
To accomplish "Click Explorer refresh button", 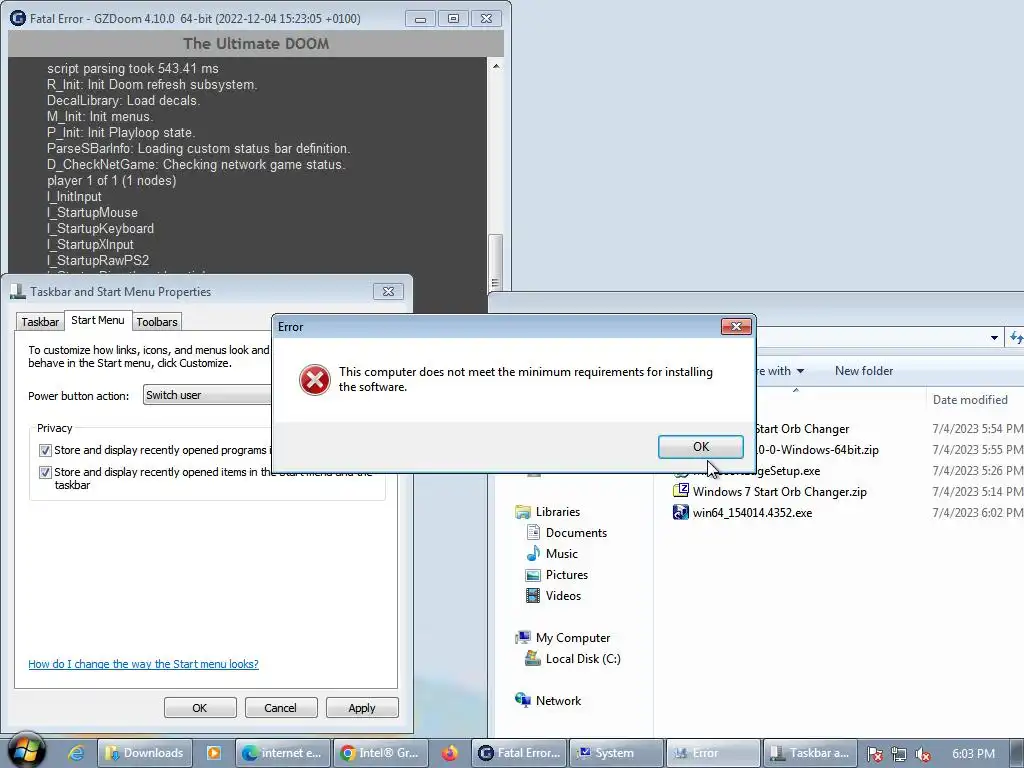I will pyautogui.click(x=1016, y=338).
